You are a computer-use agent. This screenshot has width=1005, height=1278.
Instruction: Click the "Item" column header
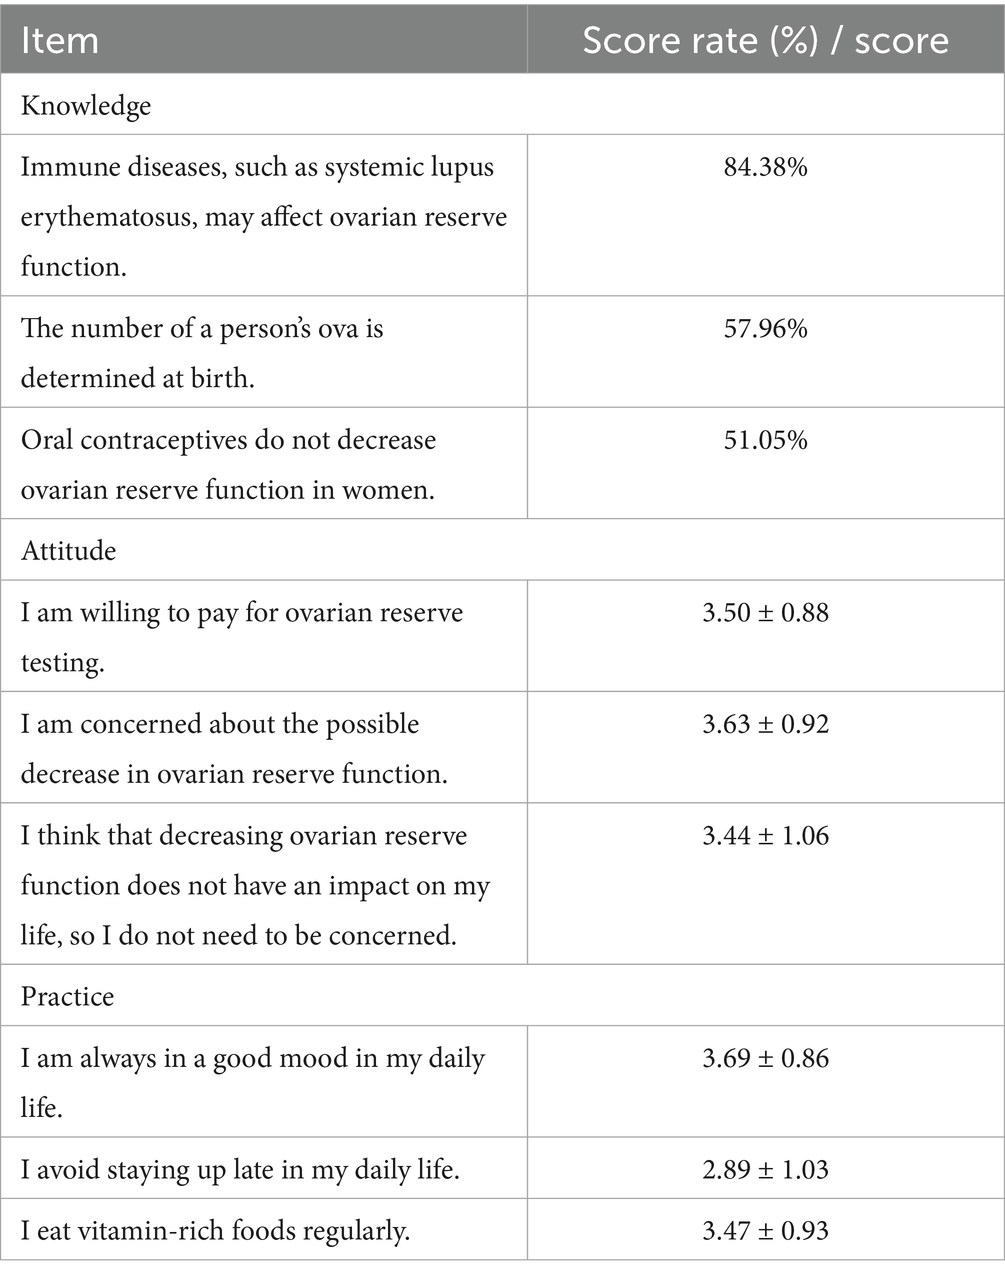(x=60, y=40)
